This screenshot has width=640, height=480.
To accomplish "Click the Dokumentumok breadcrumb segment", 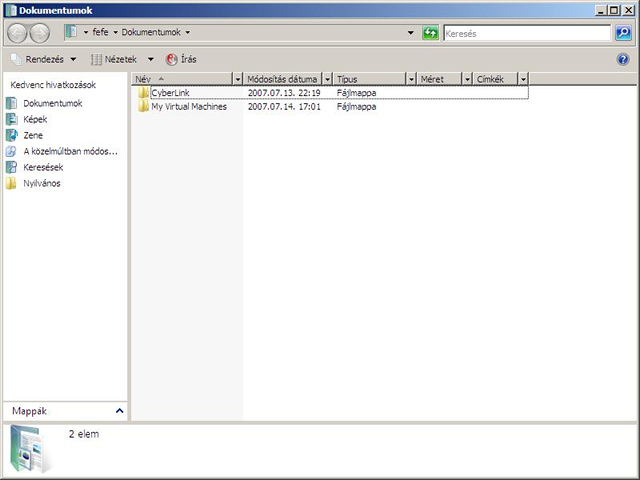I will 151,32.
